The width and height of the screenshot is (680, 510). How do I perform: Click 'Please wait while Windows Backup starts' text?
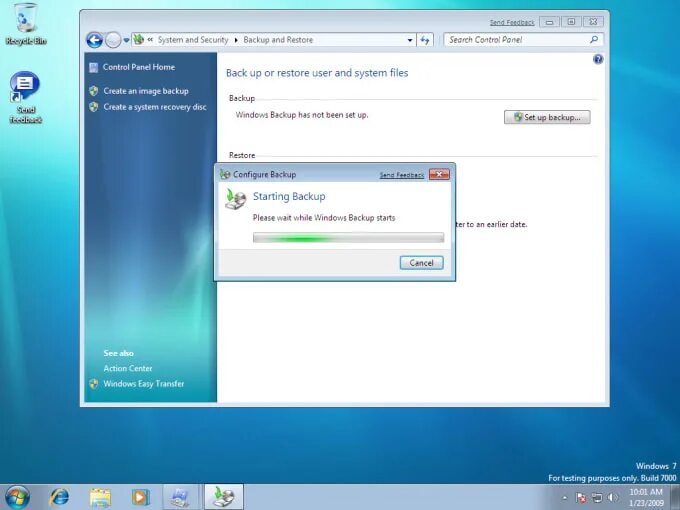(324, 218)
